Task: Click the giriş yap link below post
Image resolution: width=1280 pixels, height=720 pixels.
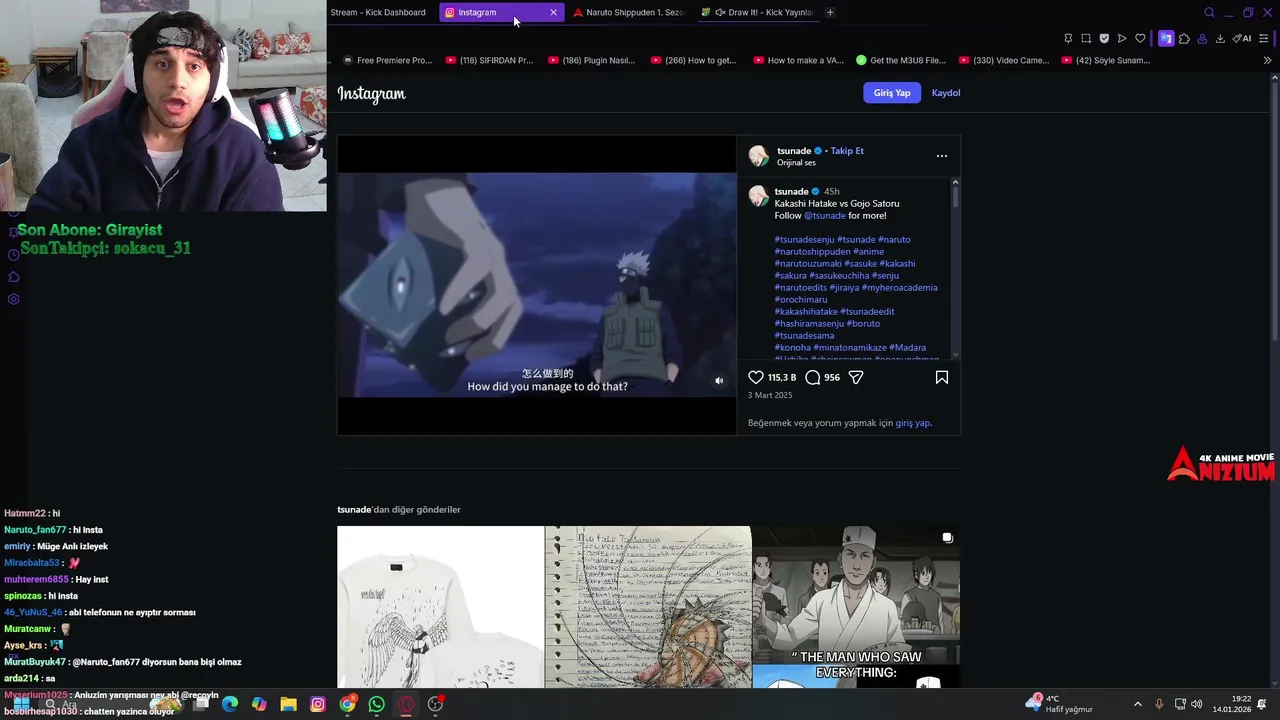Action: [912, 423]
